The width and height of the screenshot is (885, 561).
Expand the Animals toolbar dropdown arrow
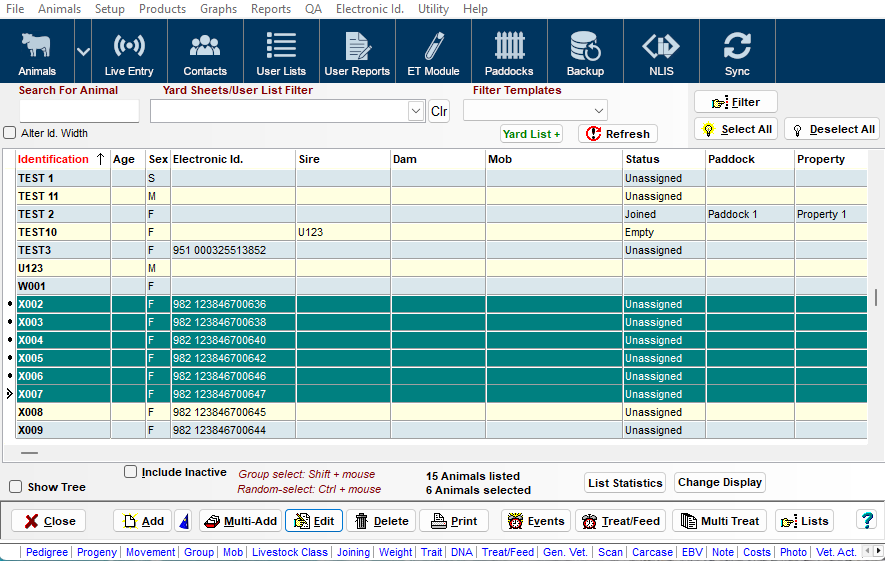tap(83, 52)
